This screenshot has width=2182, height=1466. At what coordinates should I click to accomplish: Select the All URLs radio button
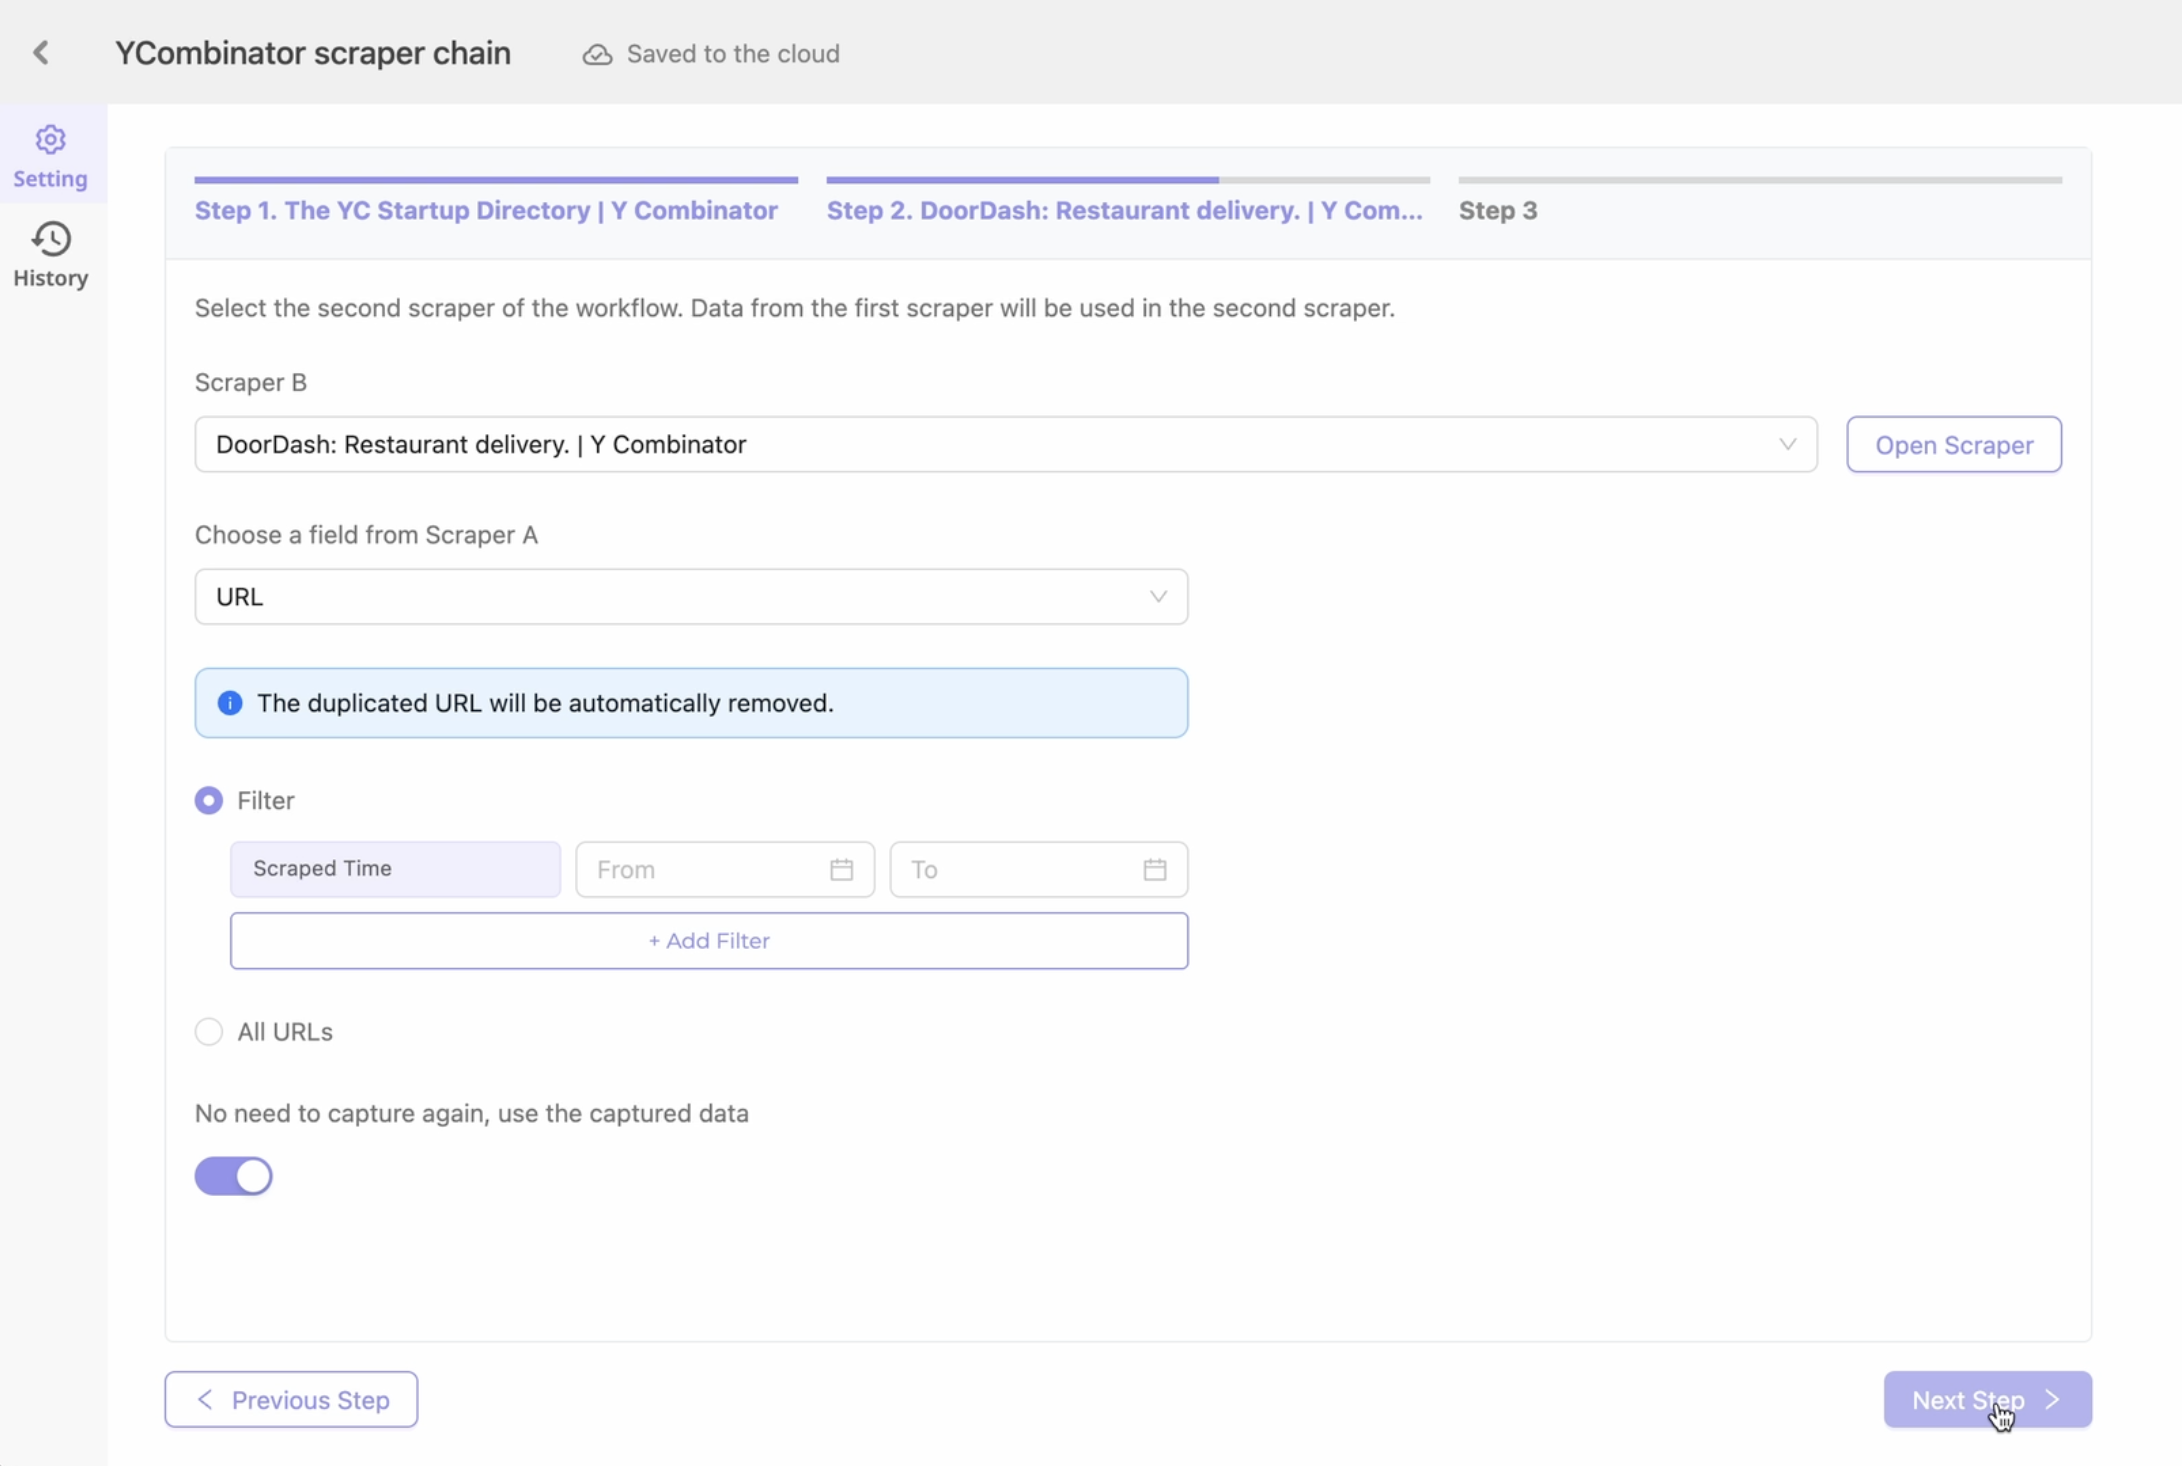208,1031
